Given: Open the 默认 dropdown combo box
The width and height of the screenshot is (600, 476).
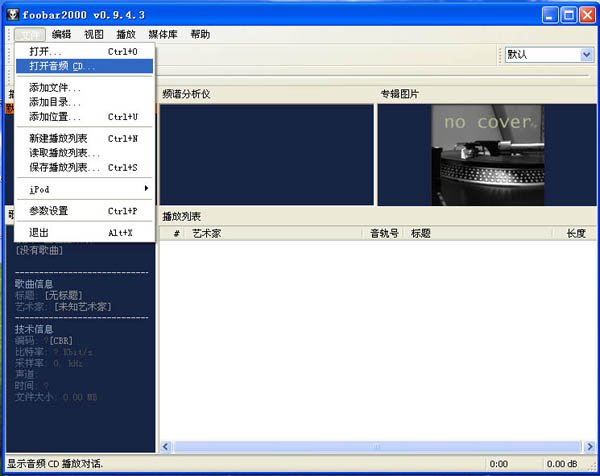Looking at the screenshot, I should (x=549, y=55).
